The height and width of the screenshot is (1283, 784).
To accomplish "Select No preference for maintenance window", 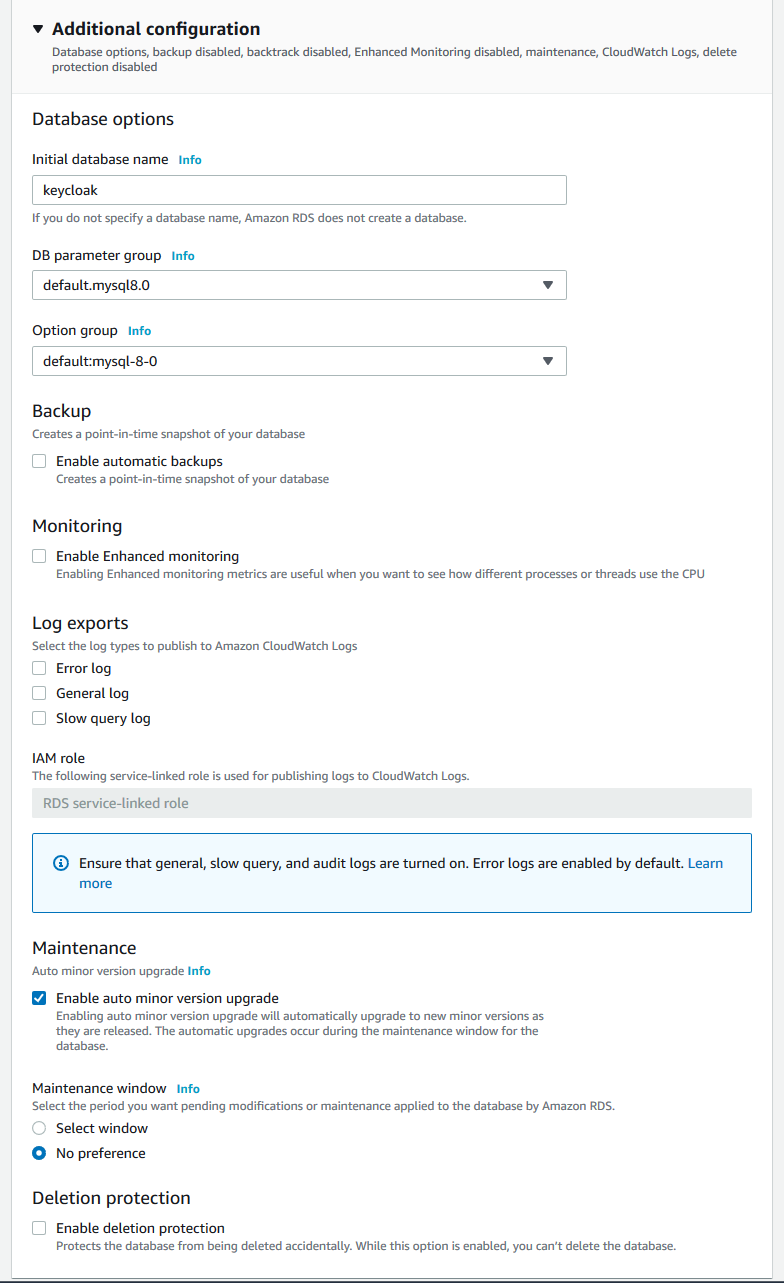I will click(38, 1152).
